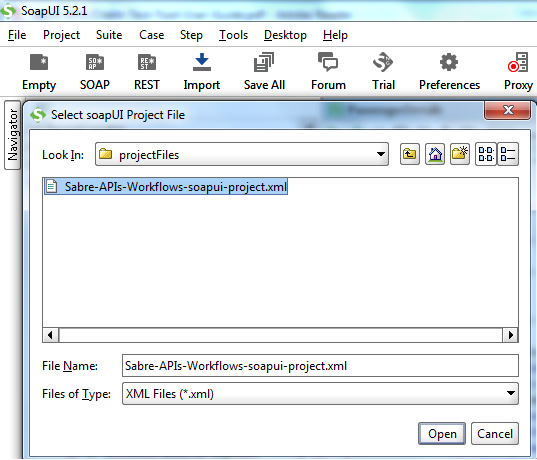Click the REST project toolbar icon

147,62
